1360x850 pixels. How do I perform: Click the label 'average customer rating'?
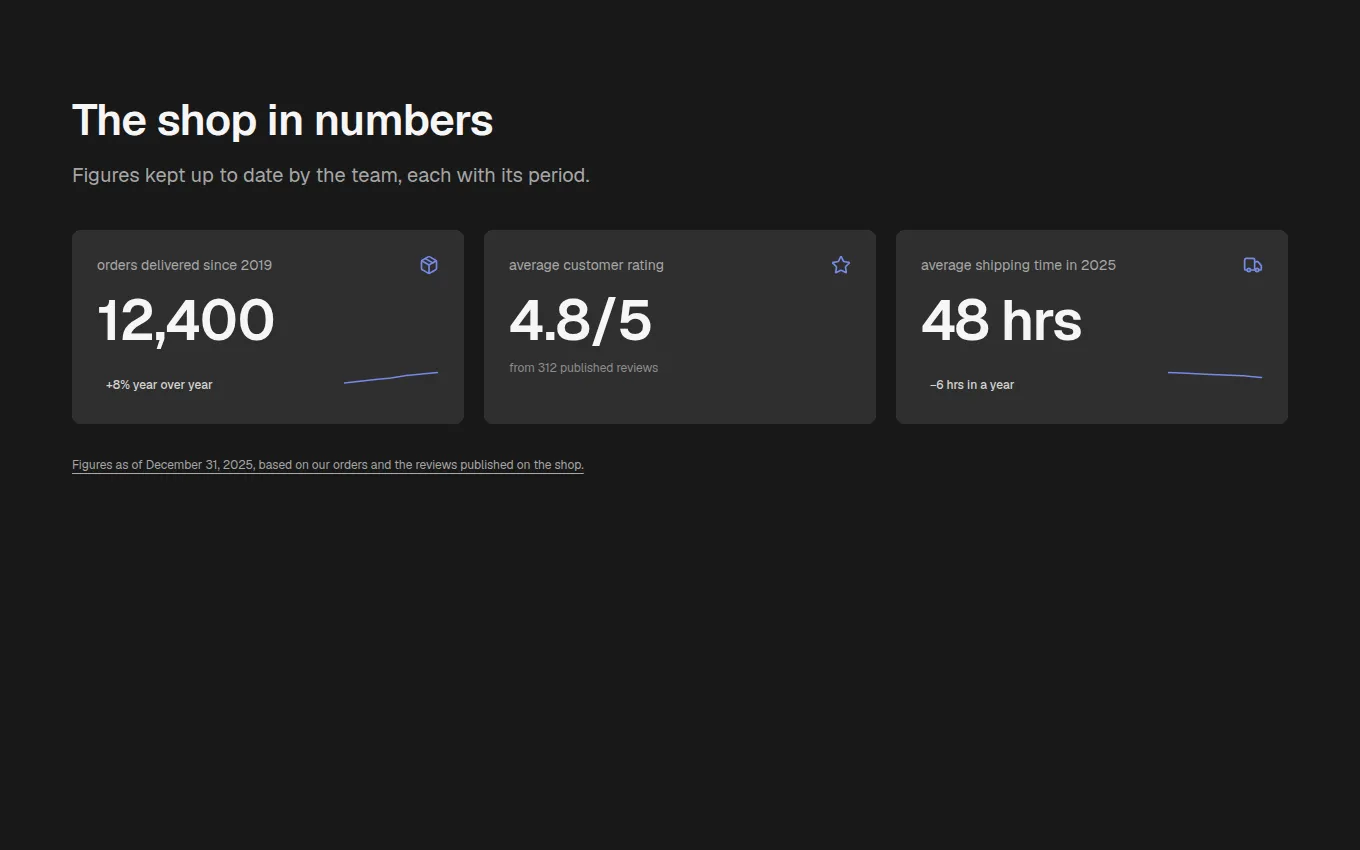click(x=586, y=265)
